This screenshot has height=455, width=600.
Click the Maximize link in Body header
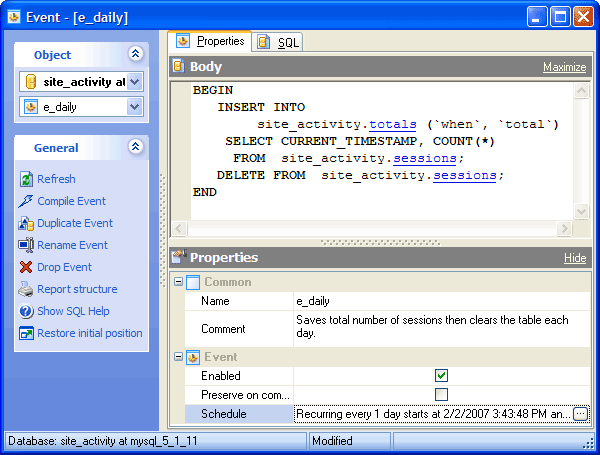click(564, 67)
